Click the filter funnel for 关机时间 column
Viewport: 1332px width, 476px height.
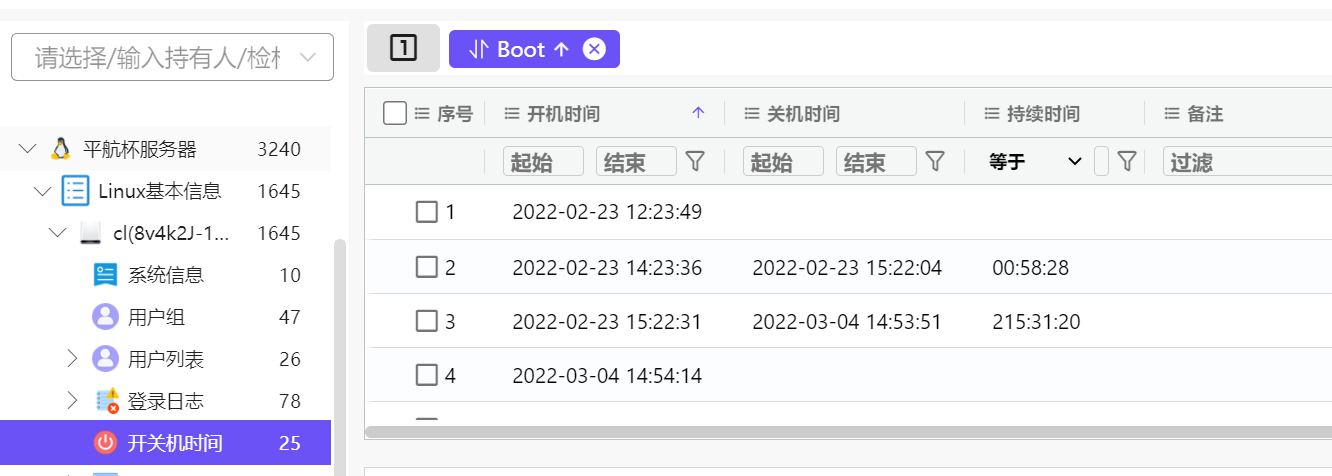[935, 161]
